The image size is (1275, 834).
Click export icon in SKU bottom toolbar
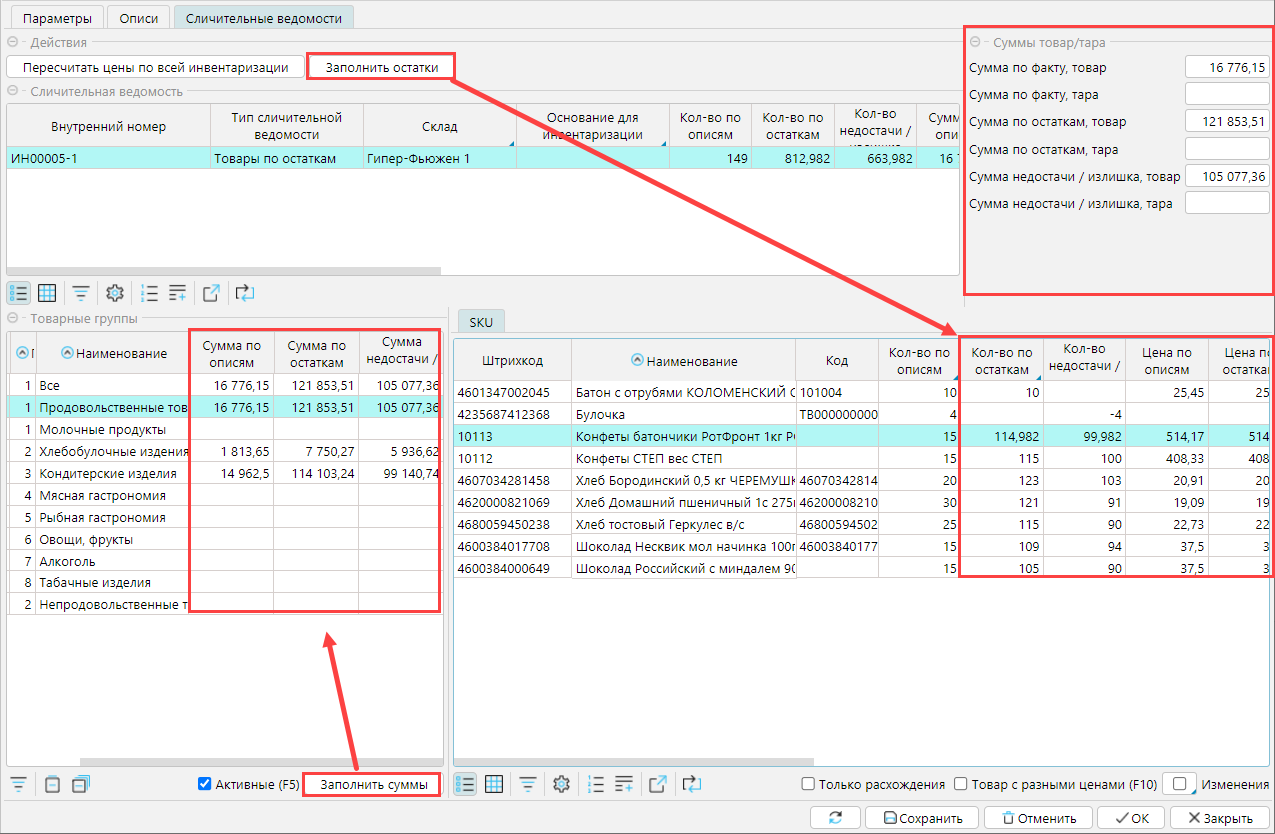click(x=657, y=785)
